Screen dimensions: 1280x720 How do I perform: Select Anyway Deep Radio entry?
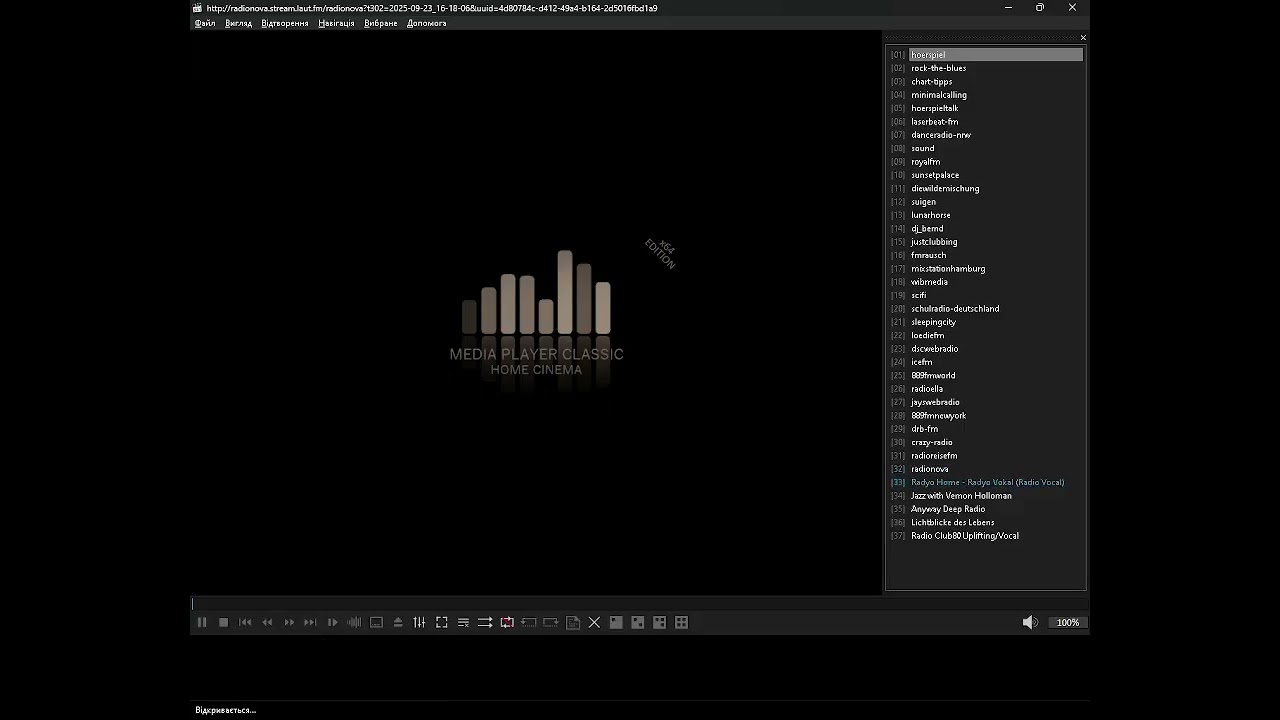(x=986, y=509)
